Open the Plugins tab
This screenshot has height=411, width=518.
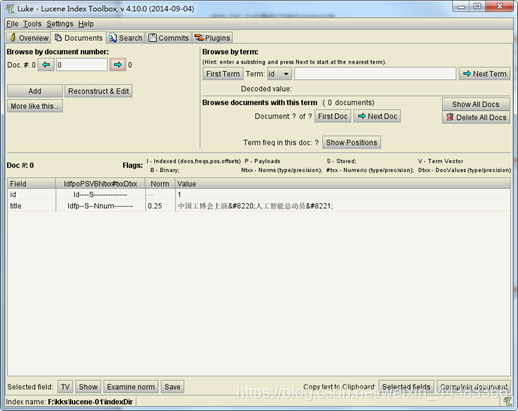[212, 38]
